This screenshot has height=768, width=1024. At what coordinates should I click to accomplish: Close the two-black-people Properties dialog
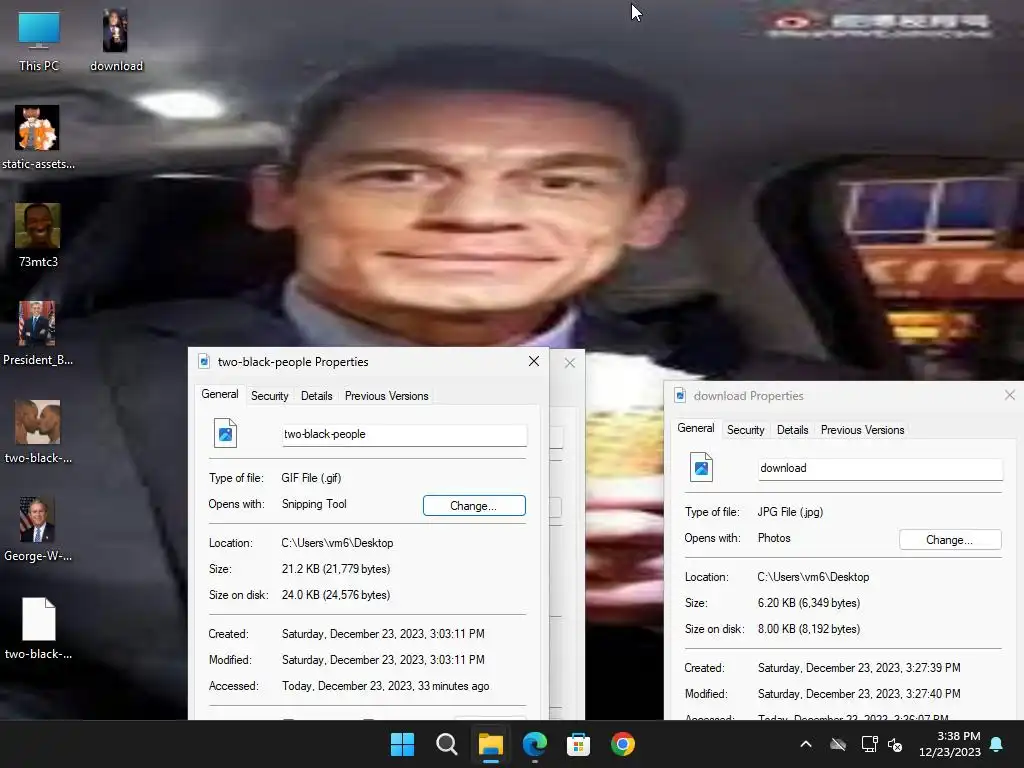point(534,361)
